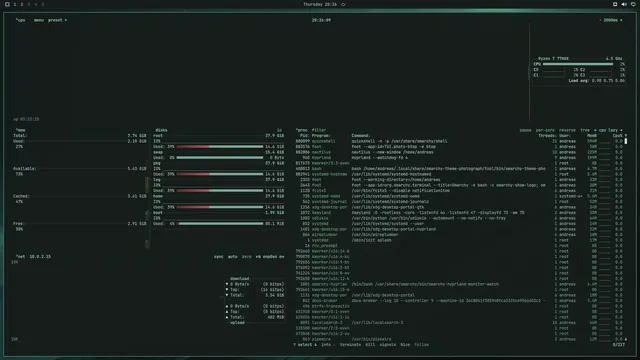
Task: Decrease update interval with minus beside 2000ms
Action: [600, 20]
